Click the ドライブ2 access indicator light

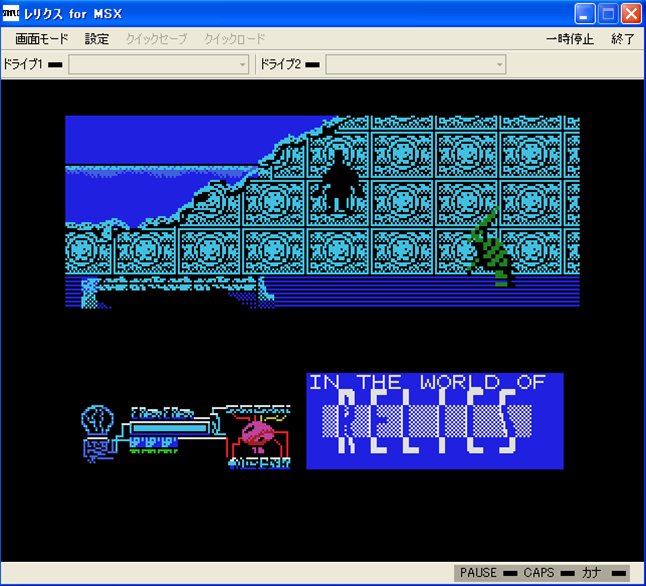click(x=312, y=65)
